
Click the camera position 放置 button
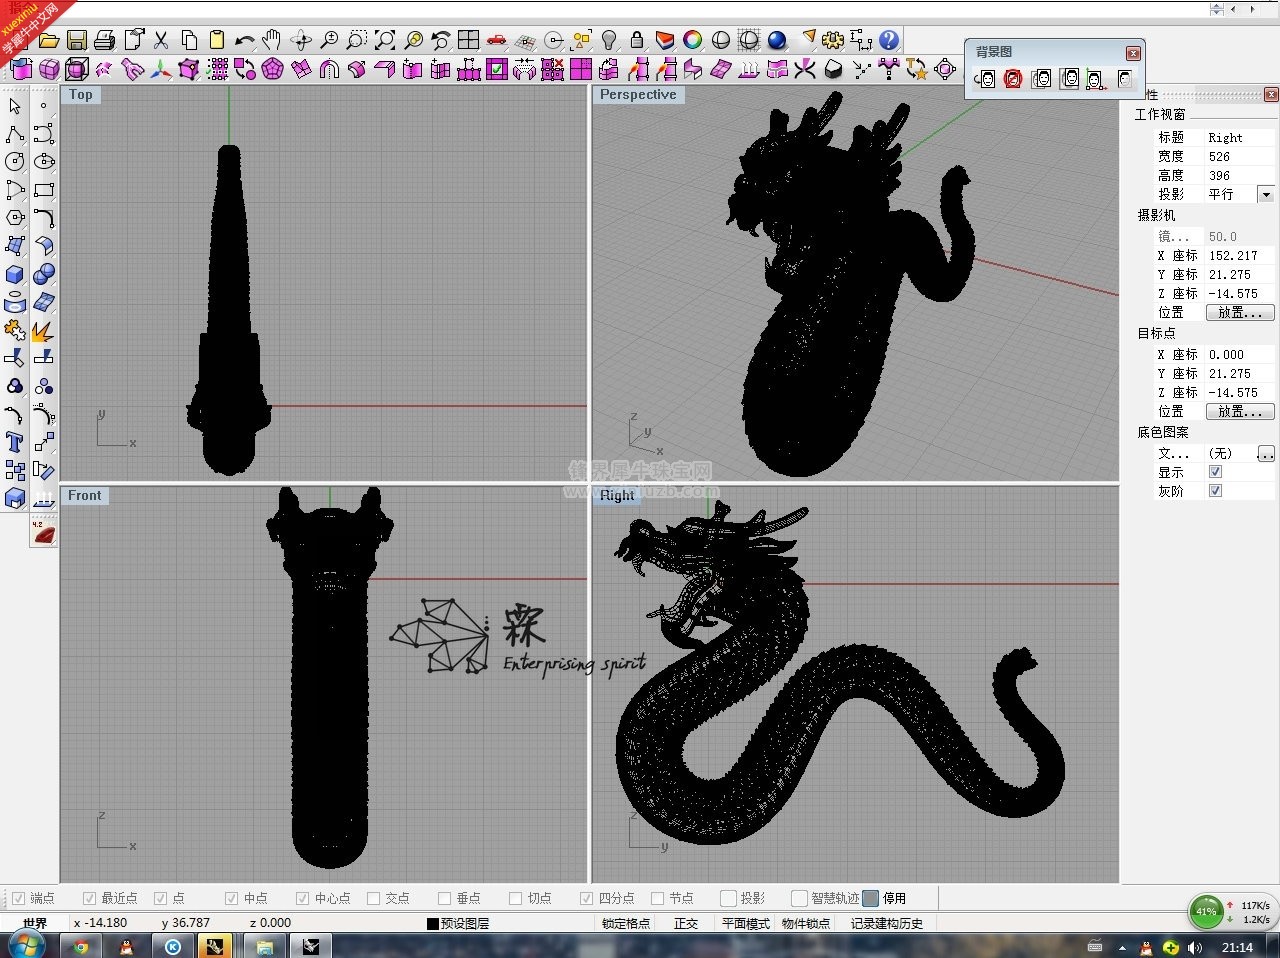point(1240,313)
